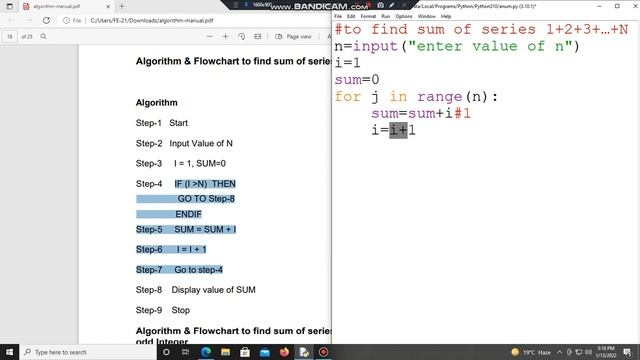Click the highlighted ENDIF text

188,214
